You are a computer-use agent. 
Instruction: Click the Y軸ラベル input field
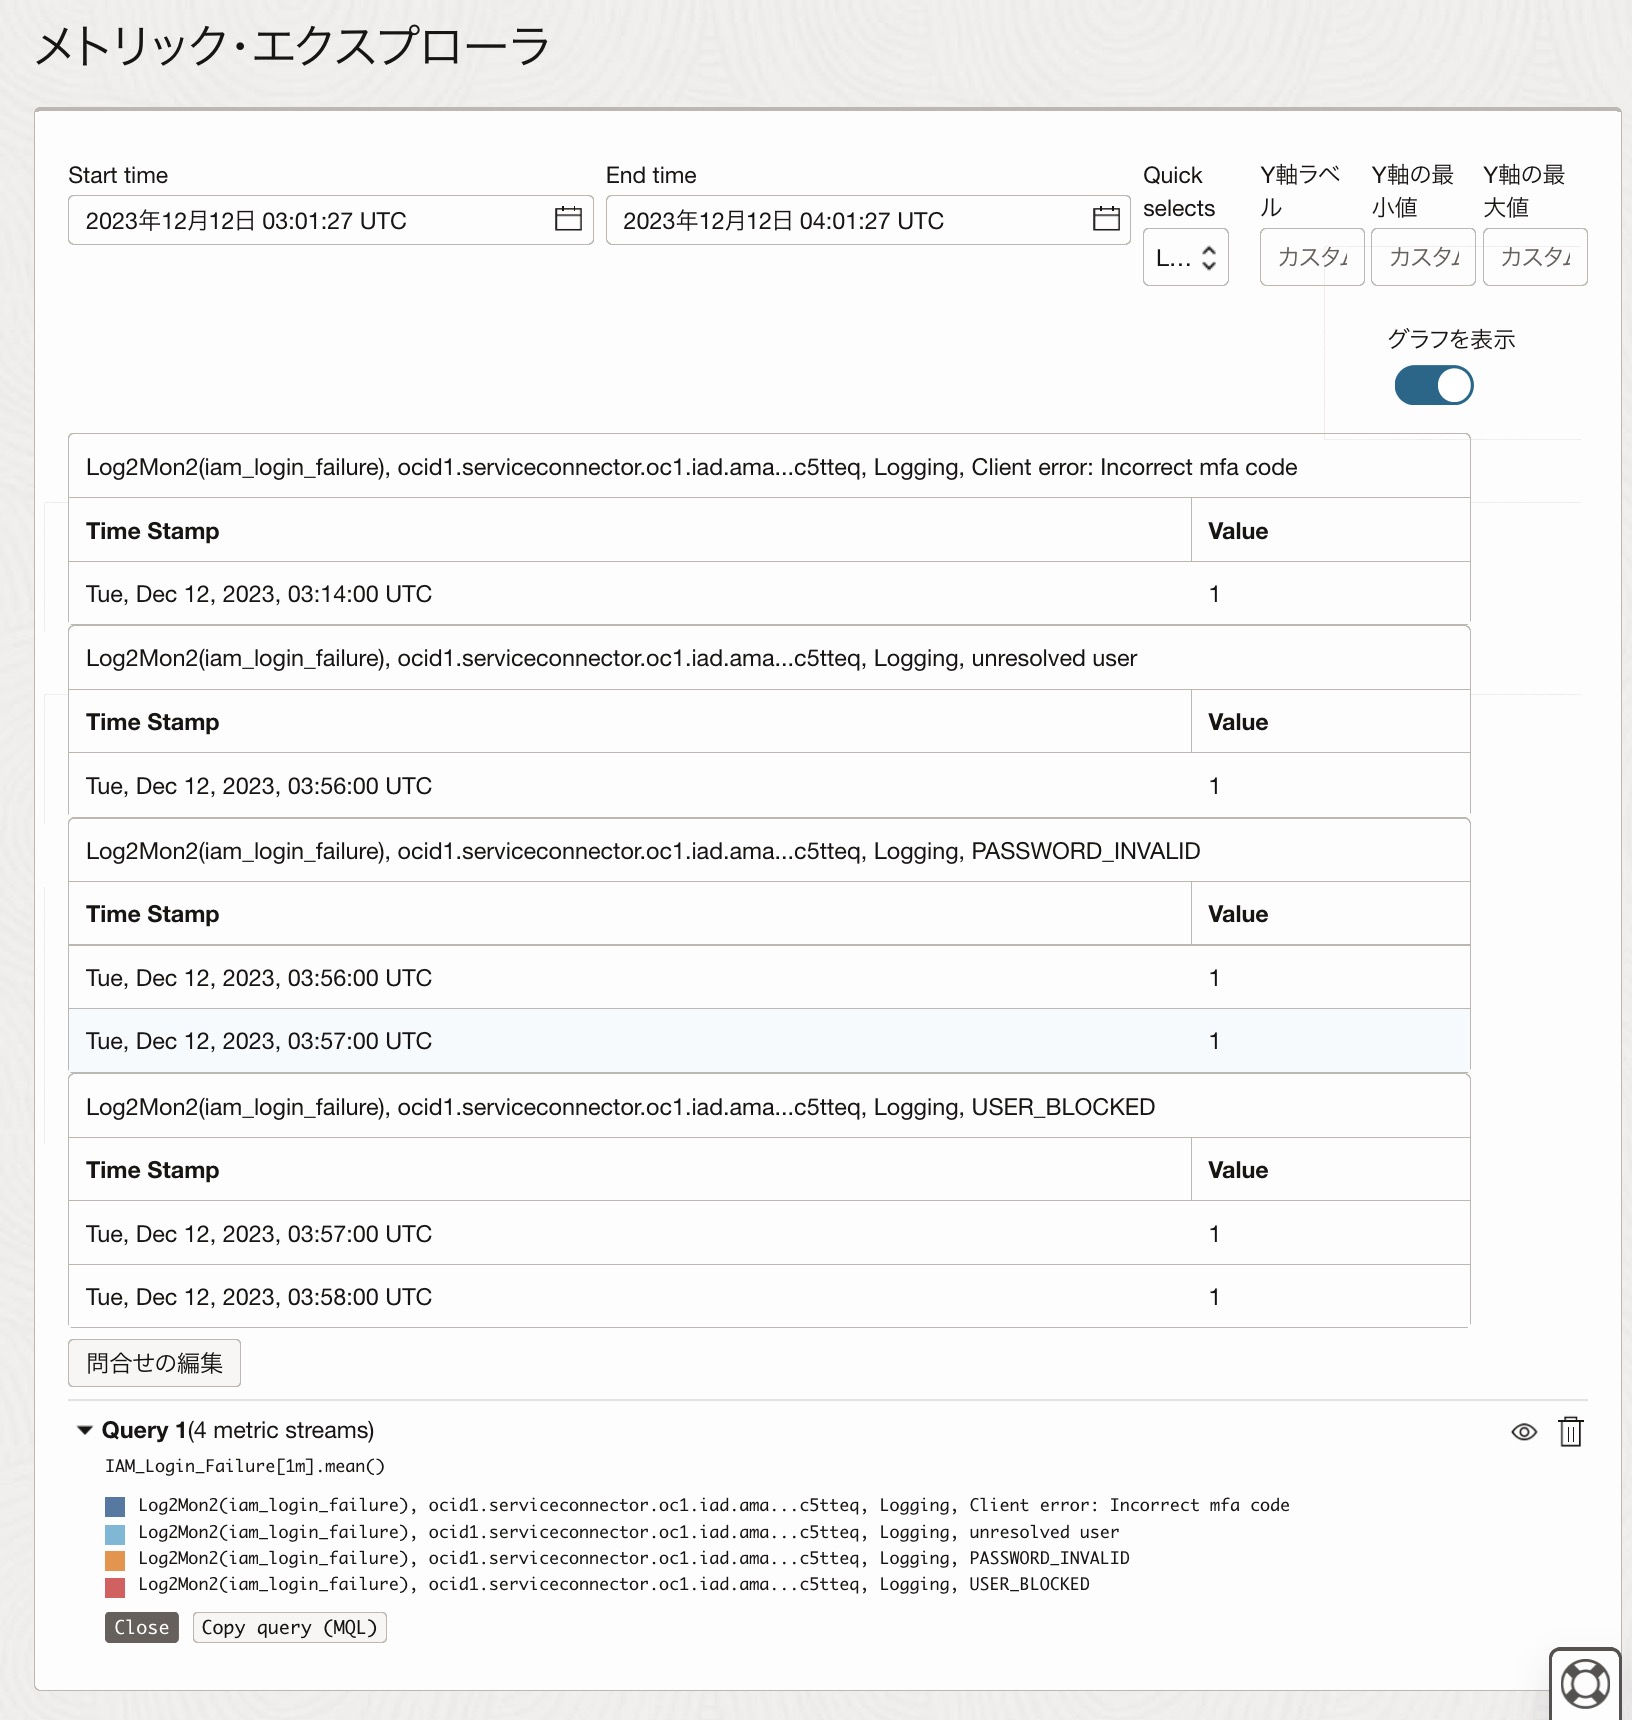[1311, 258]
